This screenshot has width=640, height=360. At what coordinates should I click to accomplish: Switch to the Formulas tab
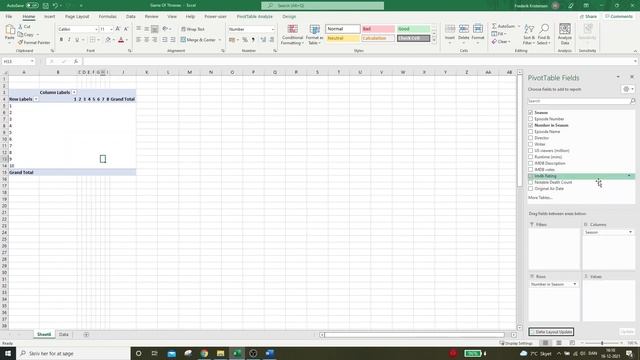tap(108, 17)
